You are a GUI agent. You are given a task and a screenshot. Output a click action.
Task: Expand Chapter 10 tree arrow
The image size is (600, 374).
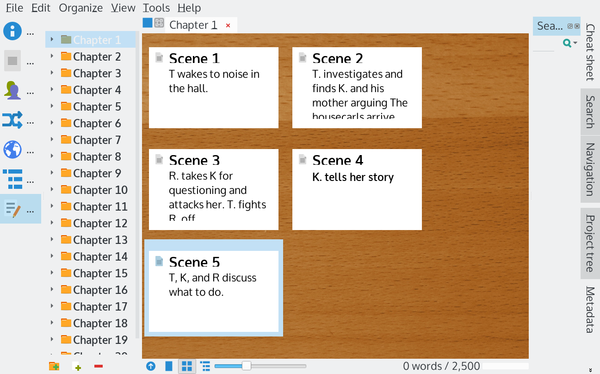coord(52,189)
